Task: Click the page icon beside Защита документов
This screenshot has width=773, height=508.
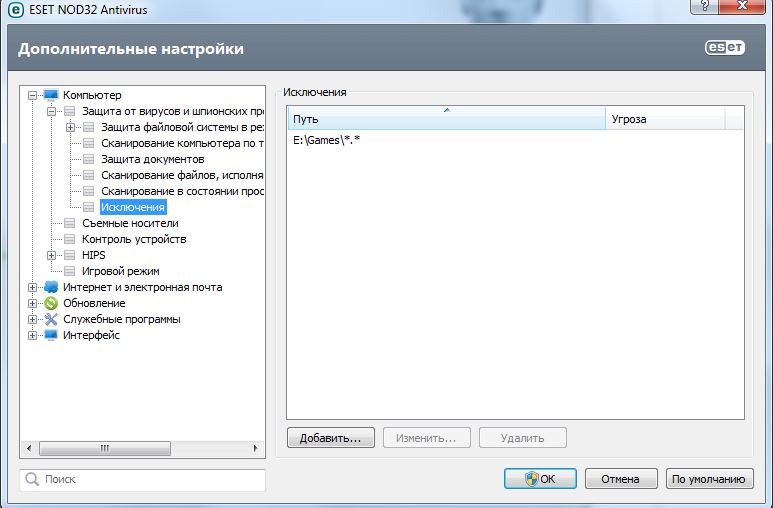Action: point(89,159)
